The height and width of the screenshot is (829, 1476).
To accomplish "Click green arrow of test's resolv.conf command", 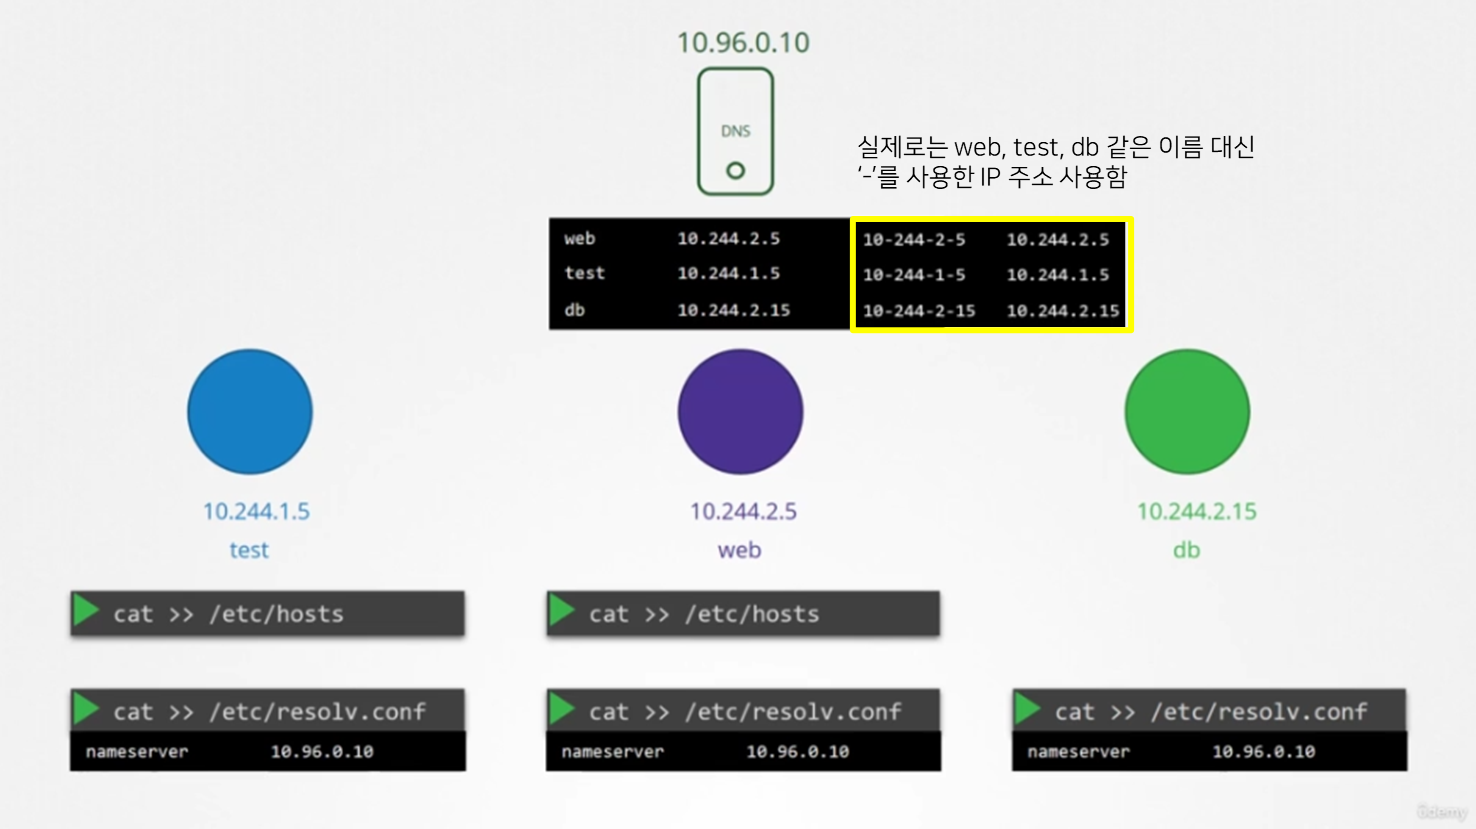I will point(87,709).
